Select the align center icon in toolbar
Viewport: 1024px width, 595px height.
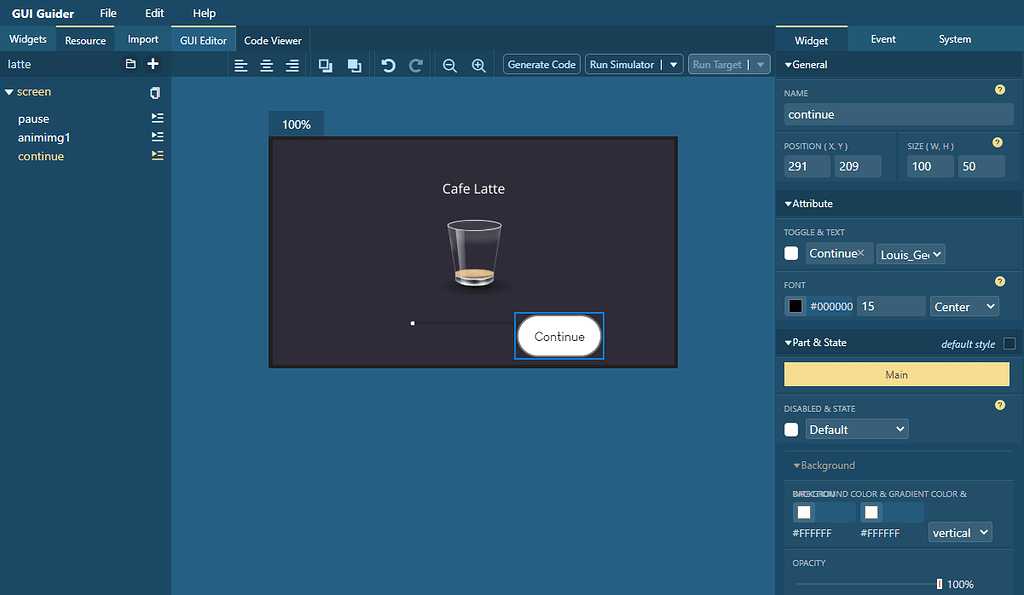(x=266, y=64)
